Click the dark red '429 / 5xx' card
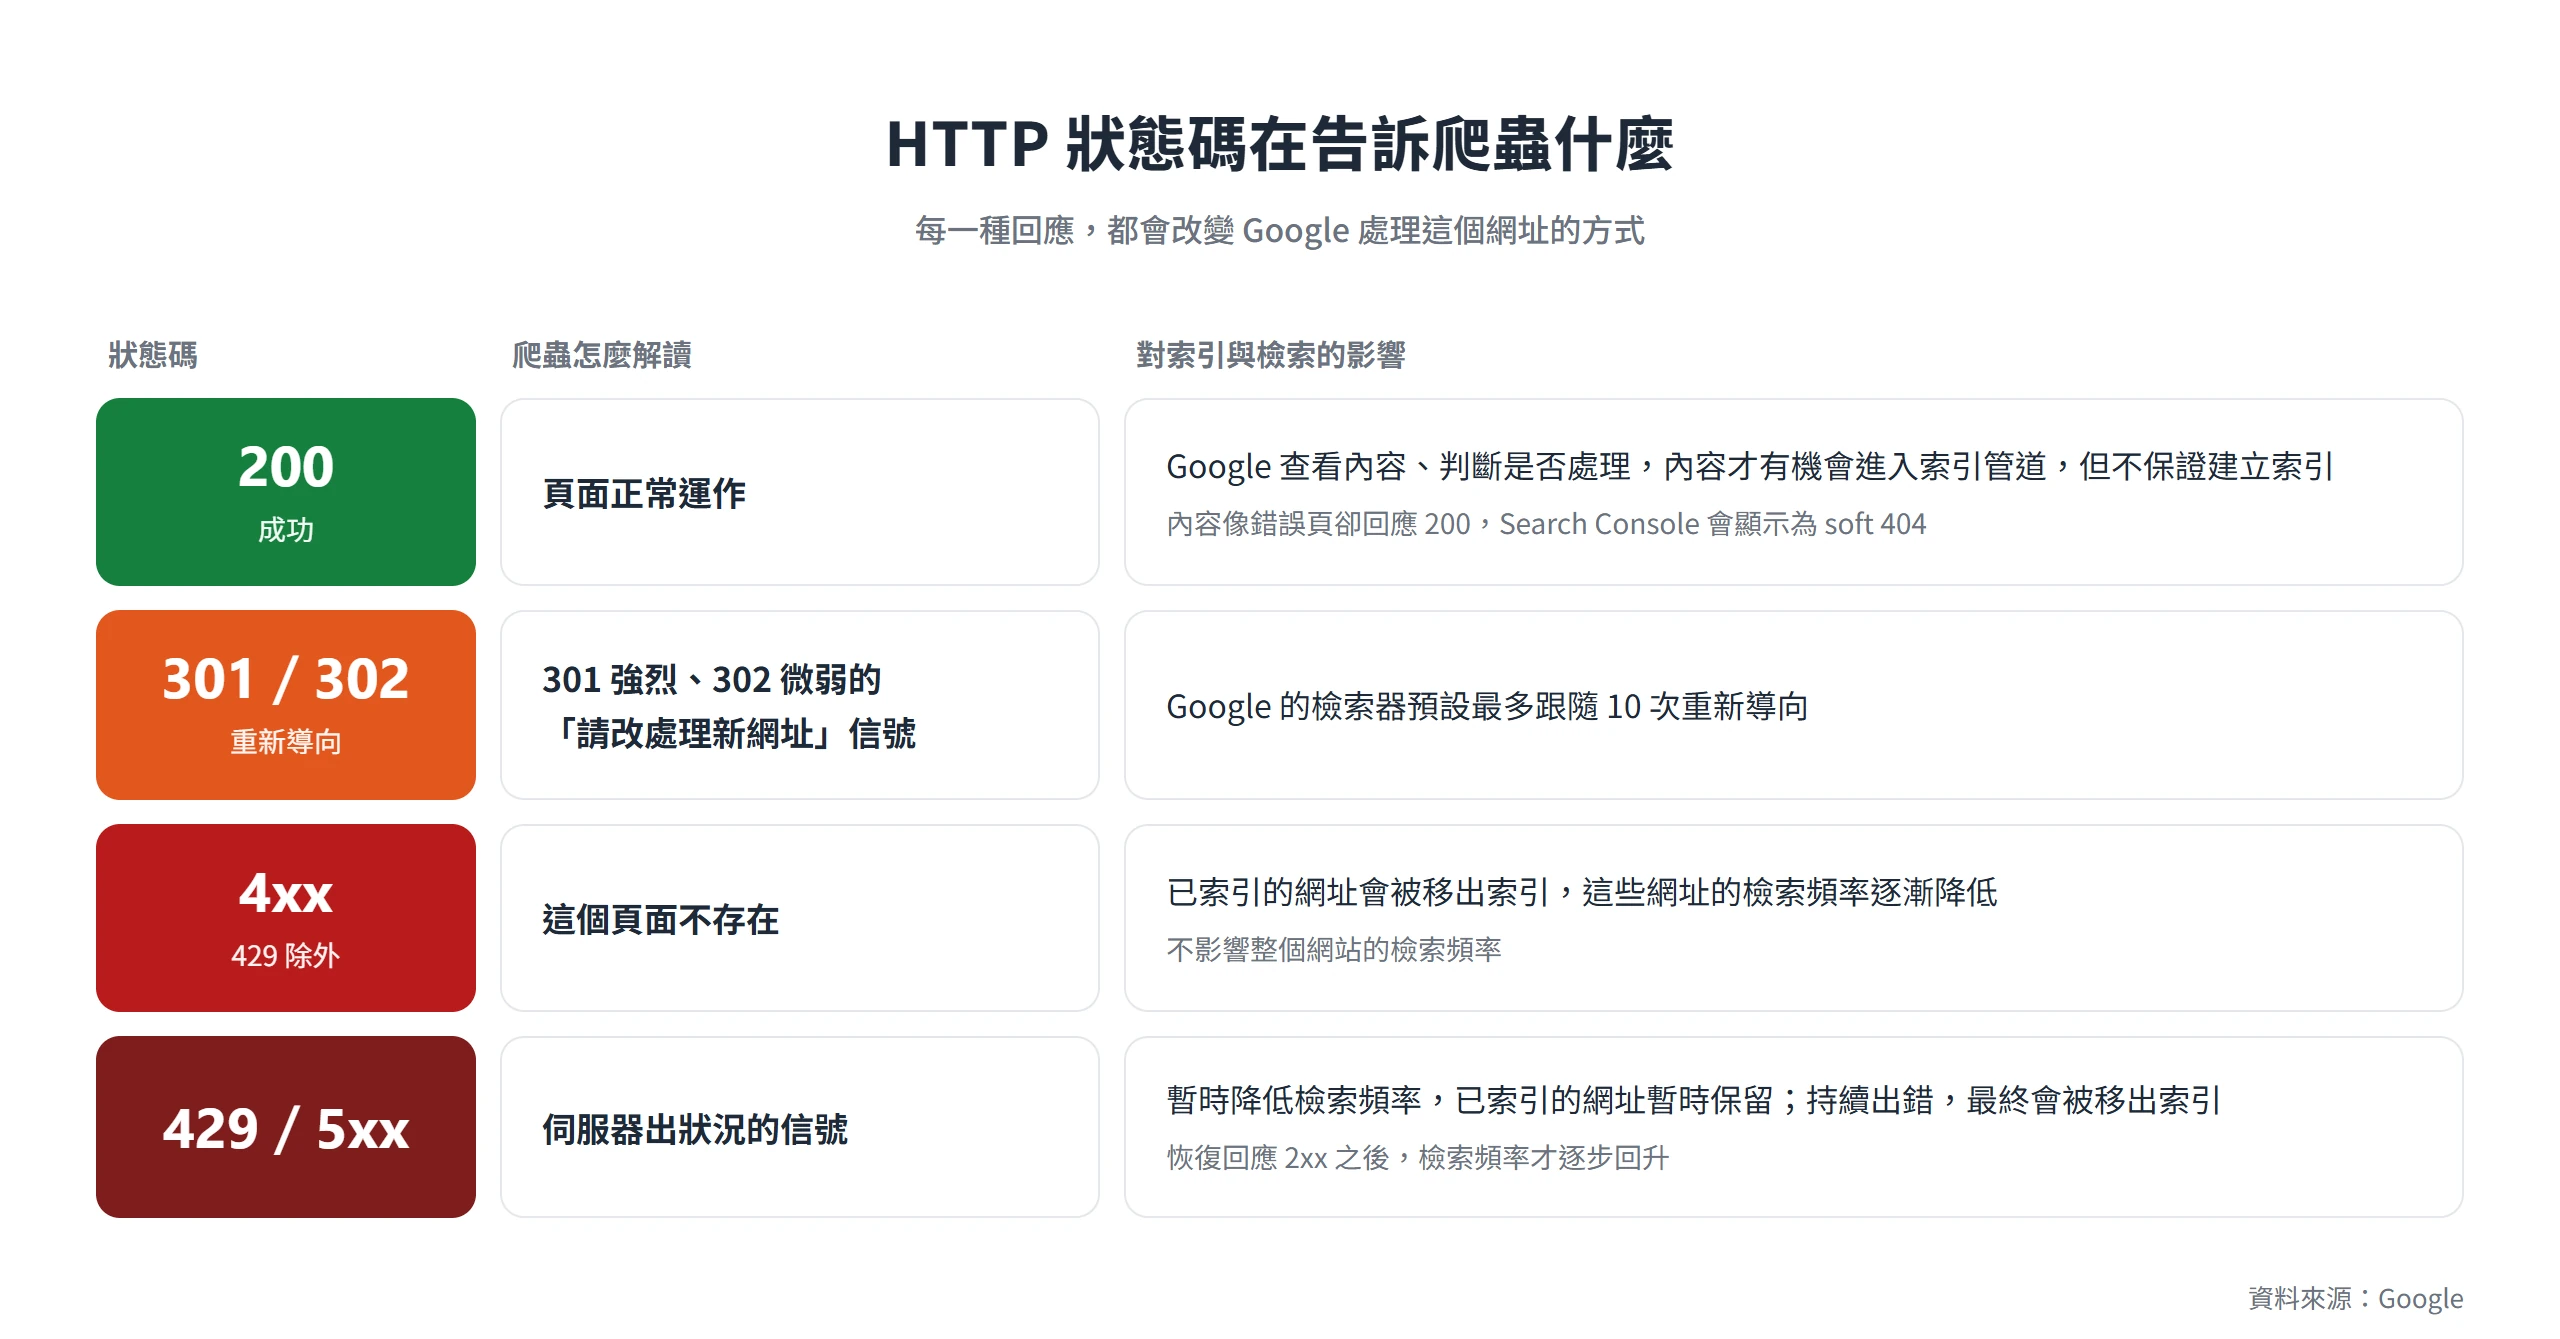 pyautogui.click(x=286, y=1127)
